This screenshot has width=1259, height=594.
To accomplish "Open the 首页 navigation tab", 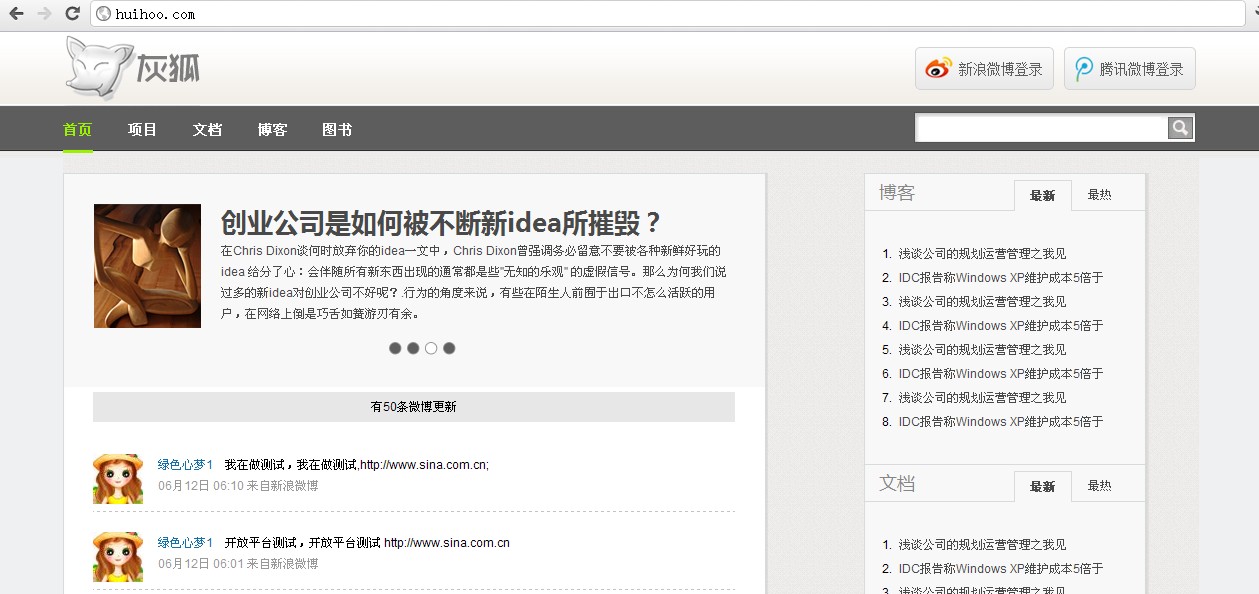I will click(78, 130).
